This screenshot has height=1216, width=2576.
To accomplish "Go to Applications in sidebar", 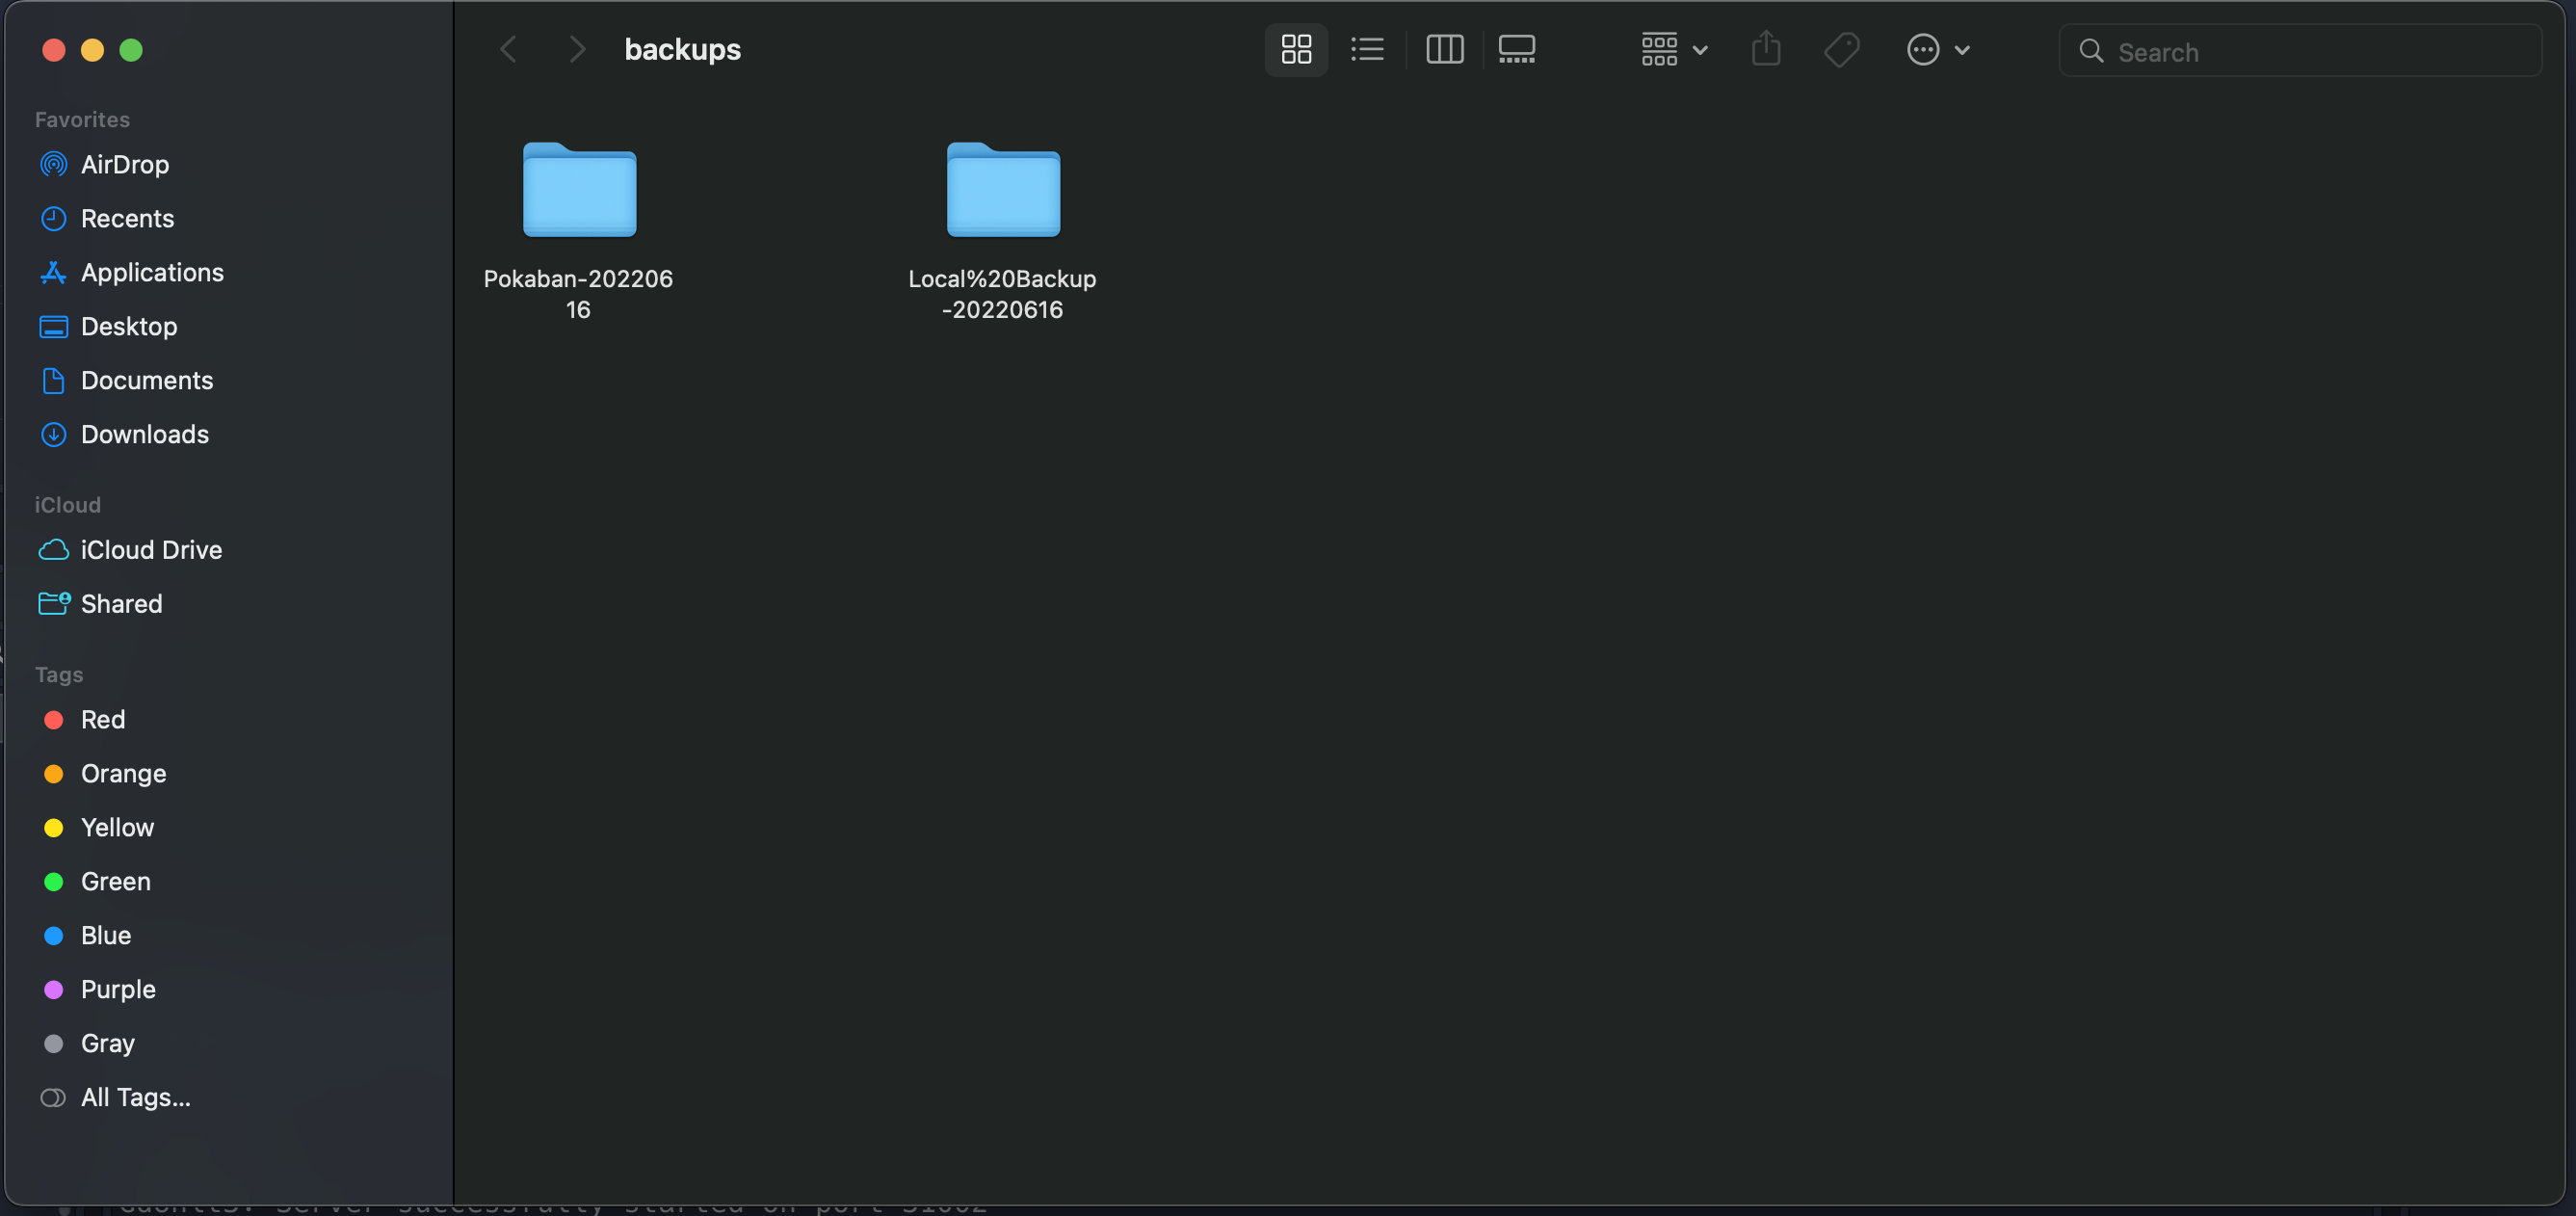I will pyautogui.click(x=152, y=272).
